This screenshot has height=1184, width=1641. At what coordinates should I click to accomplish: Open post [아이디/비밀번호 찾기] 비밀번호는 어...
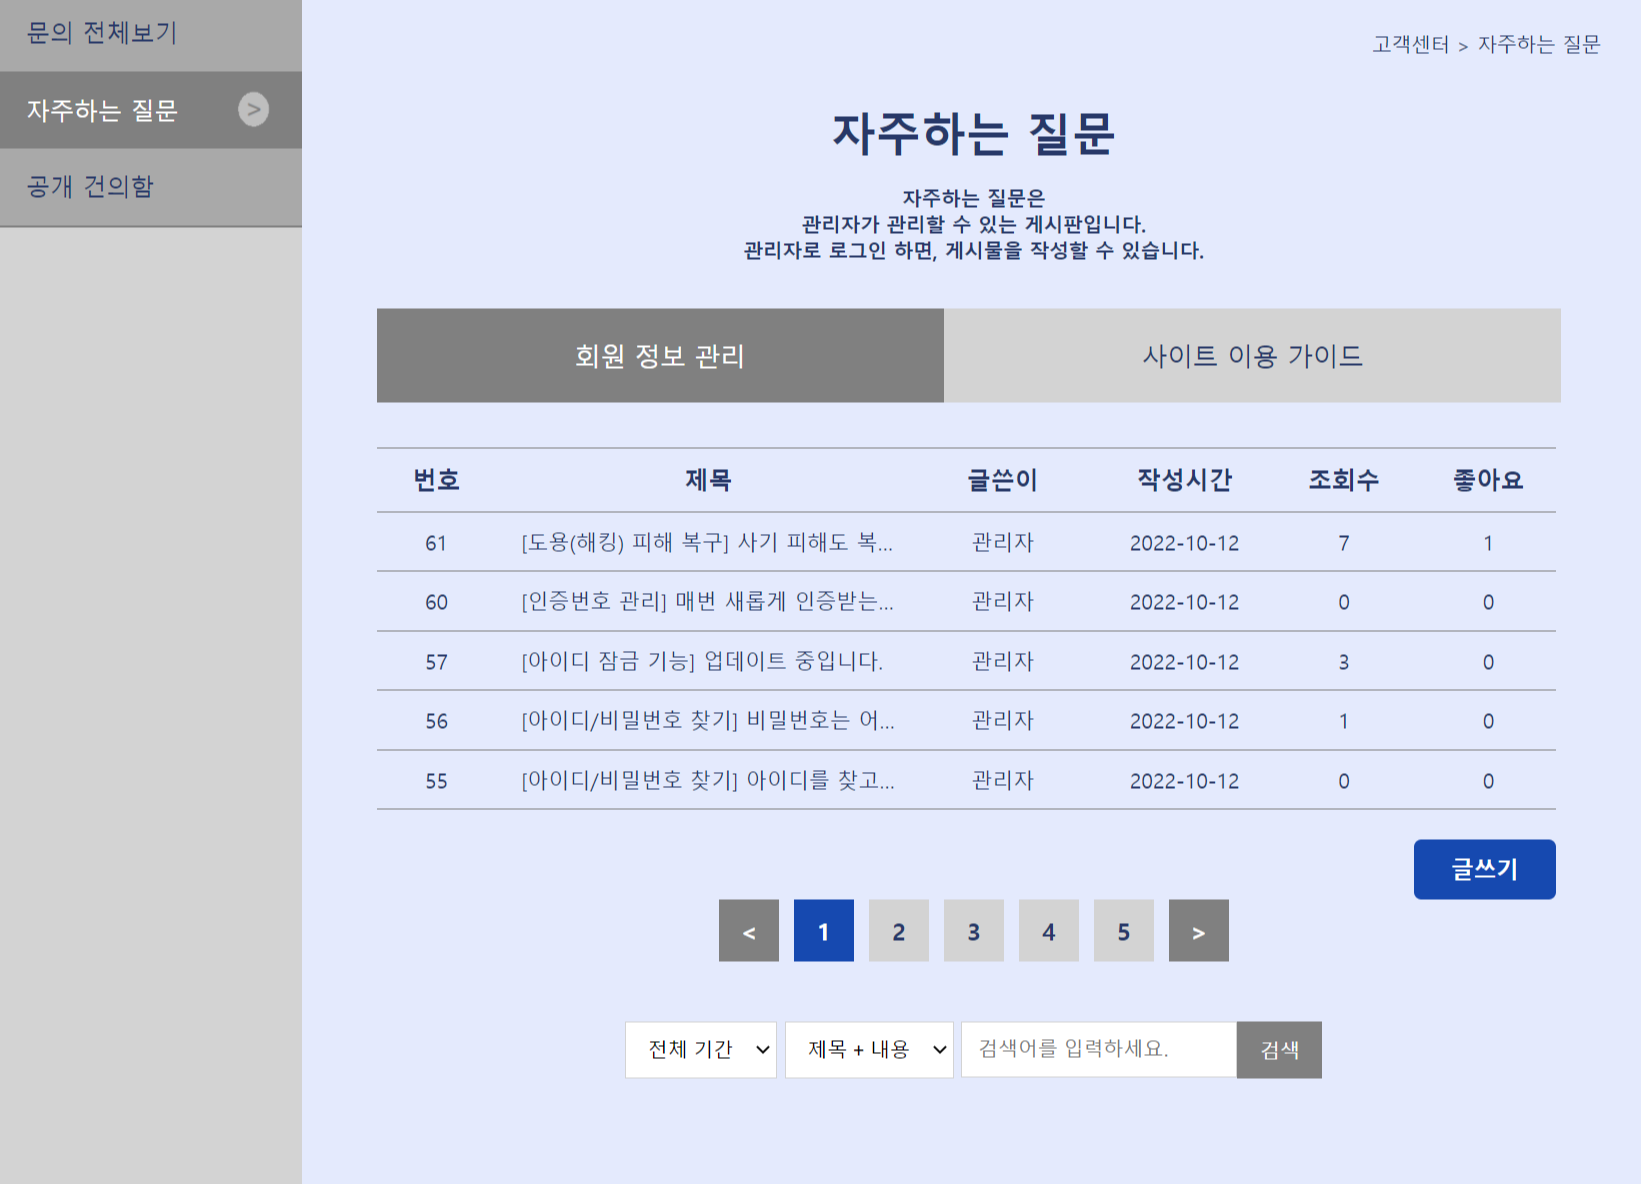708,720
